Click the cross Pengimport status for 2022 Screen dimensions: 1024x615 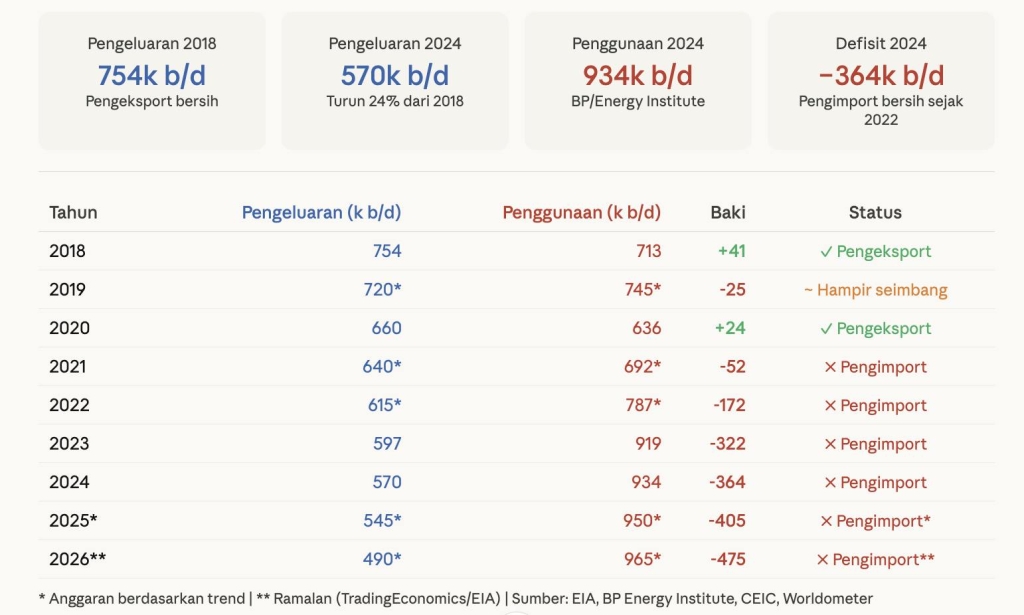[875, 405]
